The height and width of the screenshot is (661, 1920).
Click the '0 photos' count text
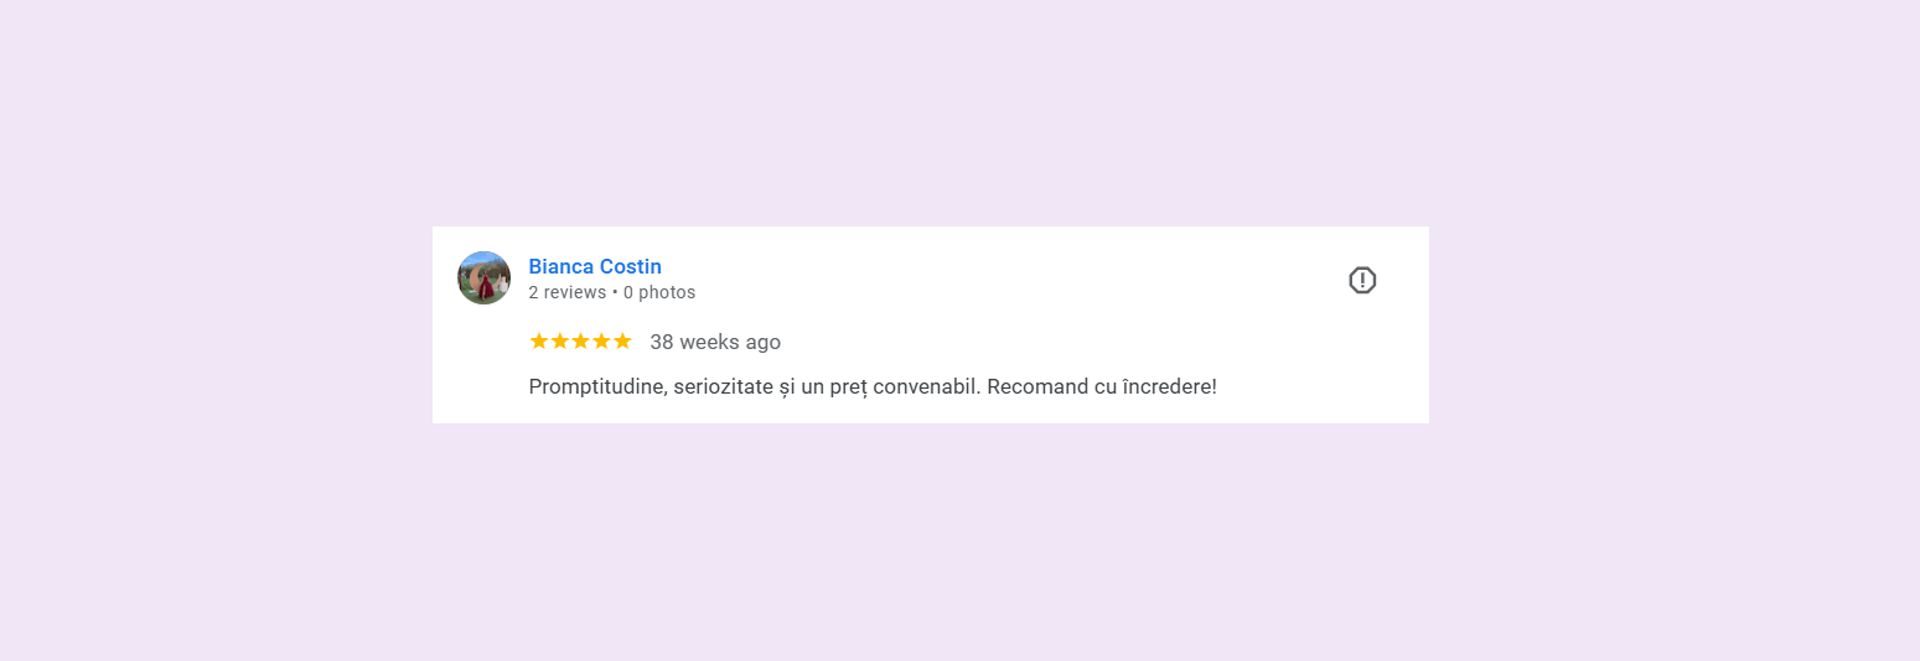(x=659, y=292)
